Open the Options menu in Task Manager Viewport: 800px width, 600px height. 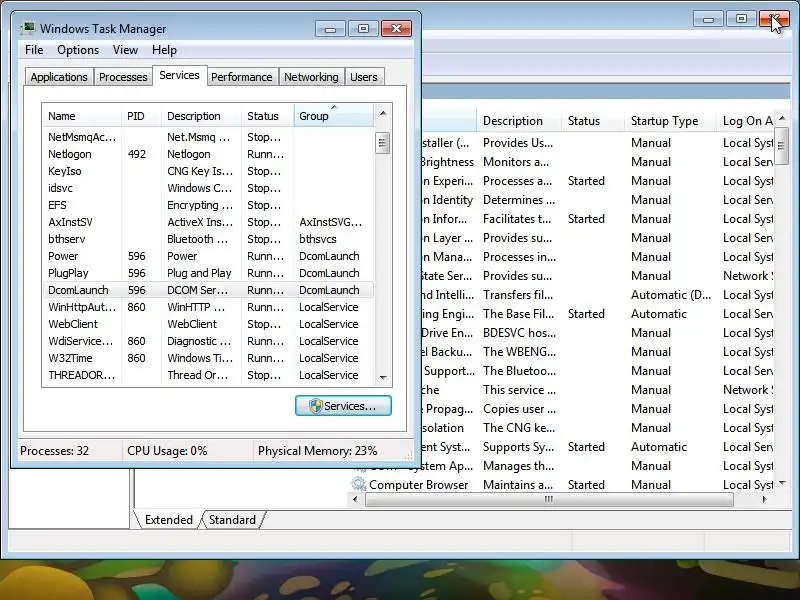(x=78, y=50)
